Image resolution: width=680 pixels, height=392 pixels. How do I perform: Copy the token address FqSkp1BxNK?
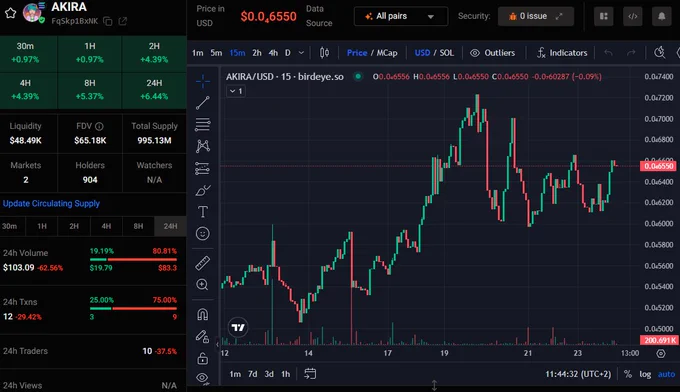tap(108, 21)
